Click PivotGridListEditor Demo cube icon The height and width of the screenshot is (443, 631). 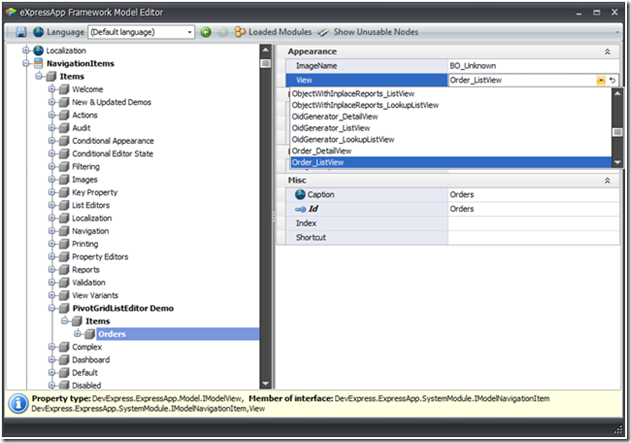[x=64, y=308]
